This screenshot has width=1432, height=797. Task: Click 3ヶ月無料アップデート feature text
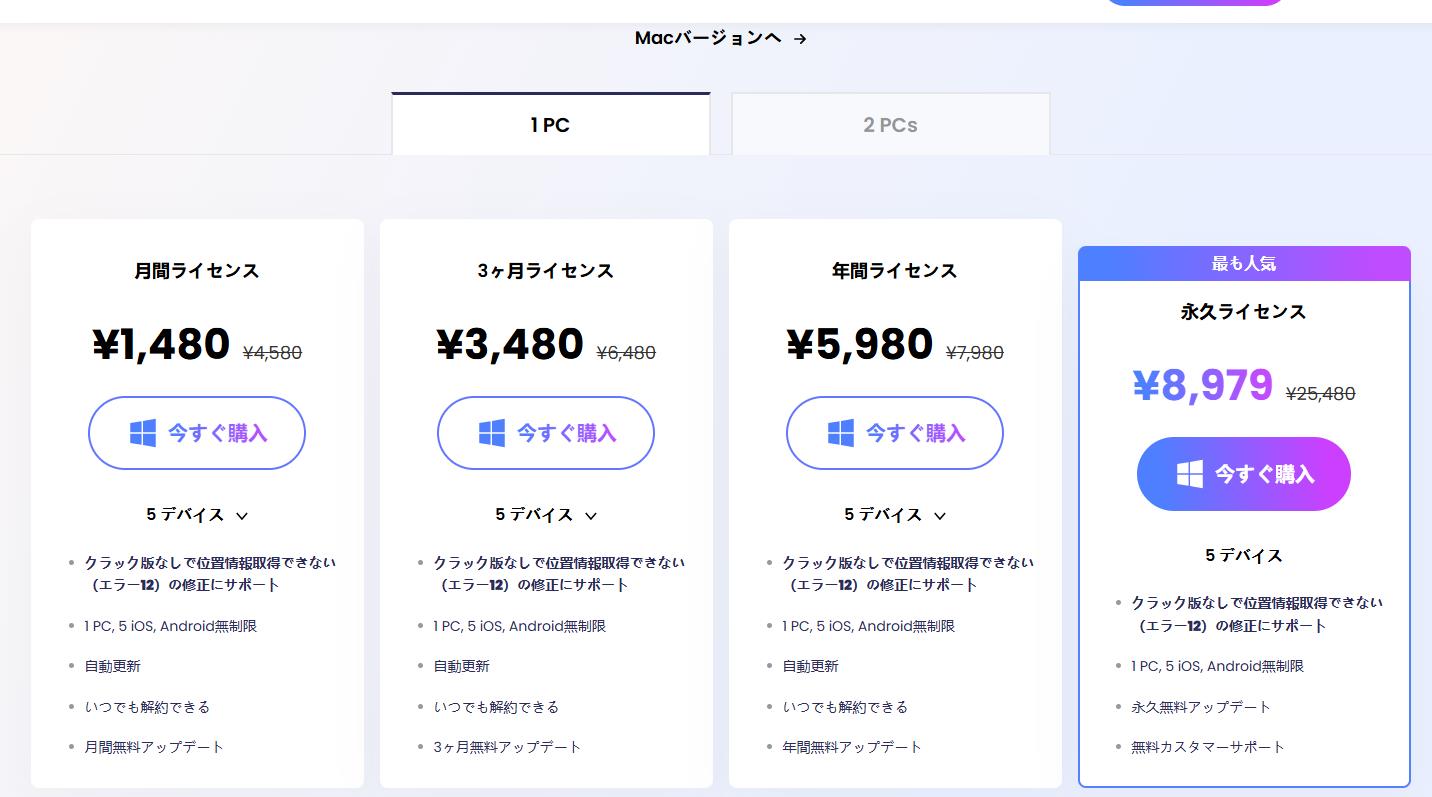(x=507, y=747)
